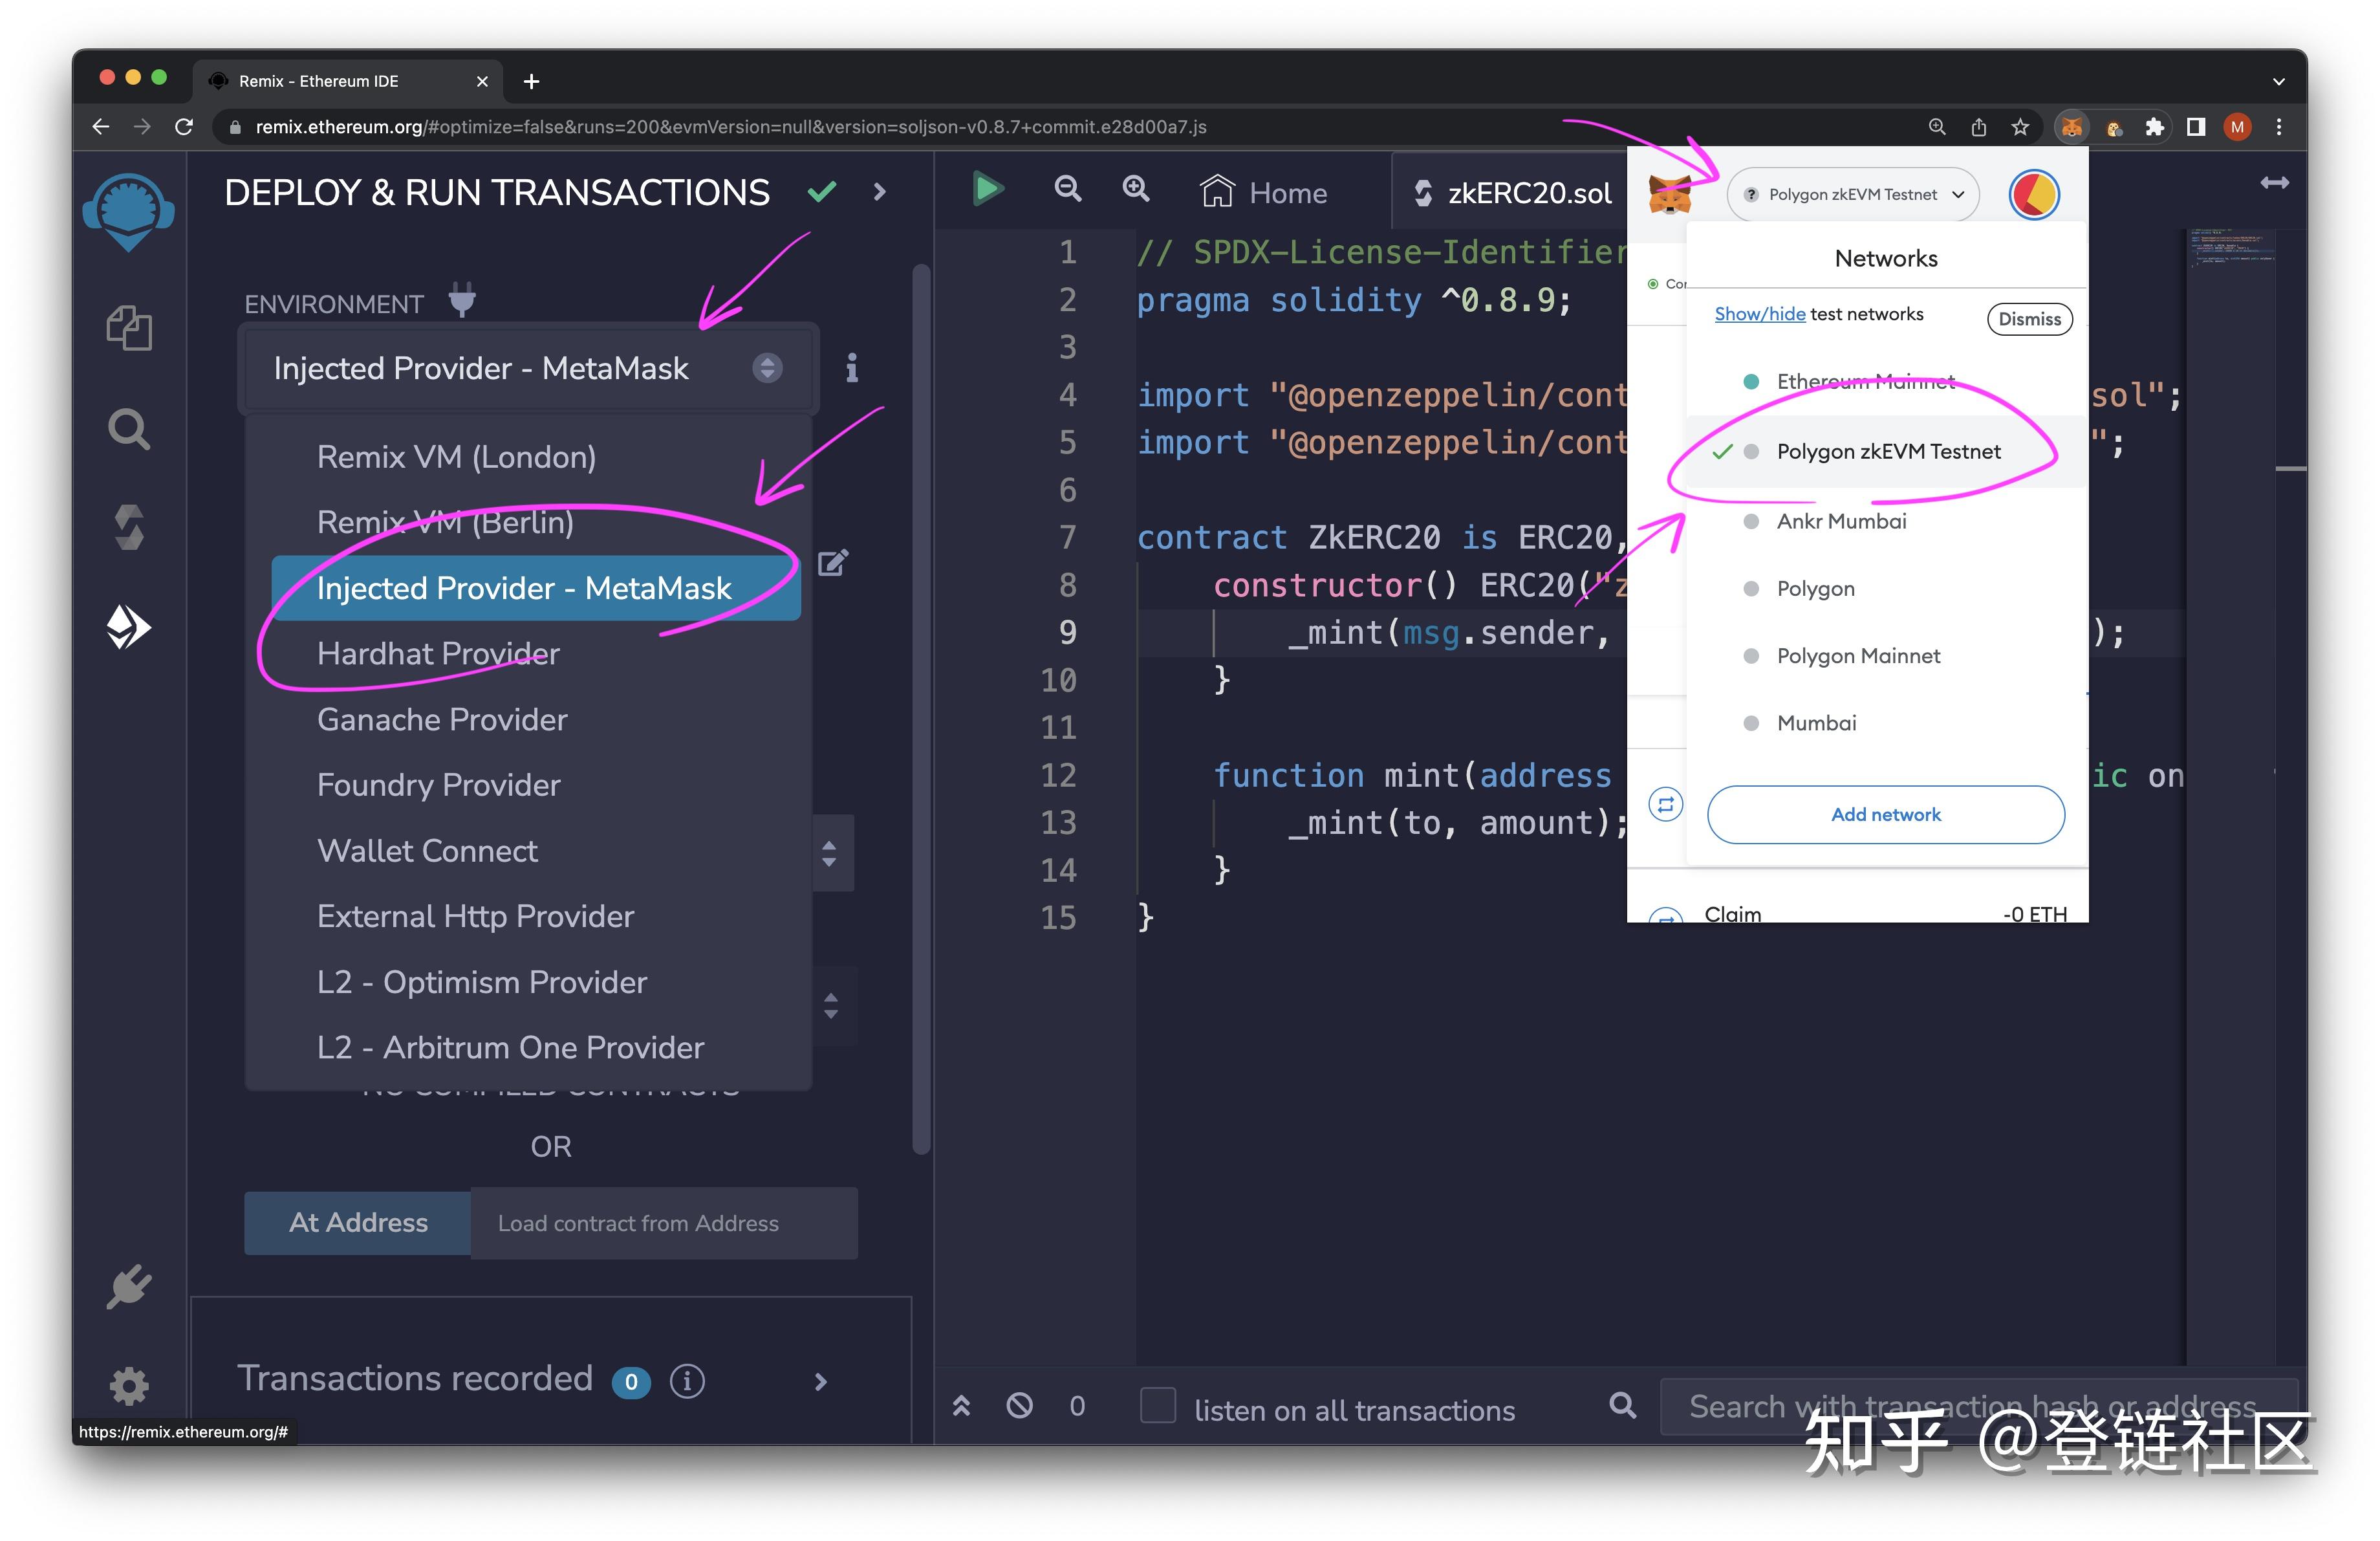
Task: Click the MetaMask fox extension icon
Action: pyautogui.click(x=2072, y=127)
